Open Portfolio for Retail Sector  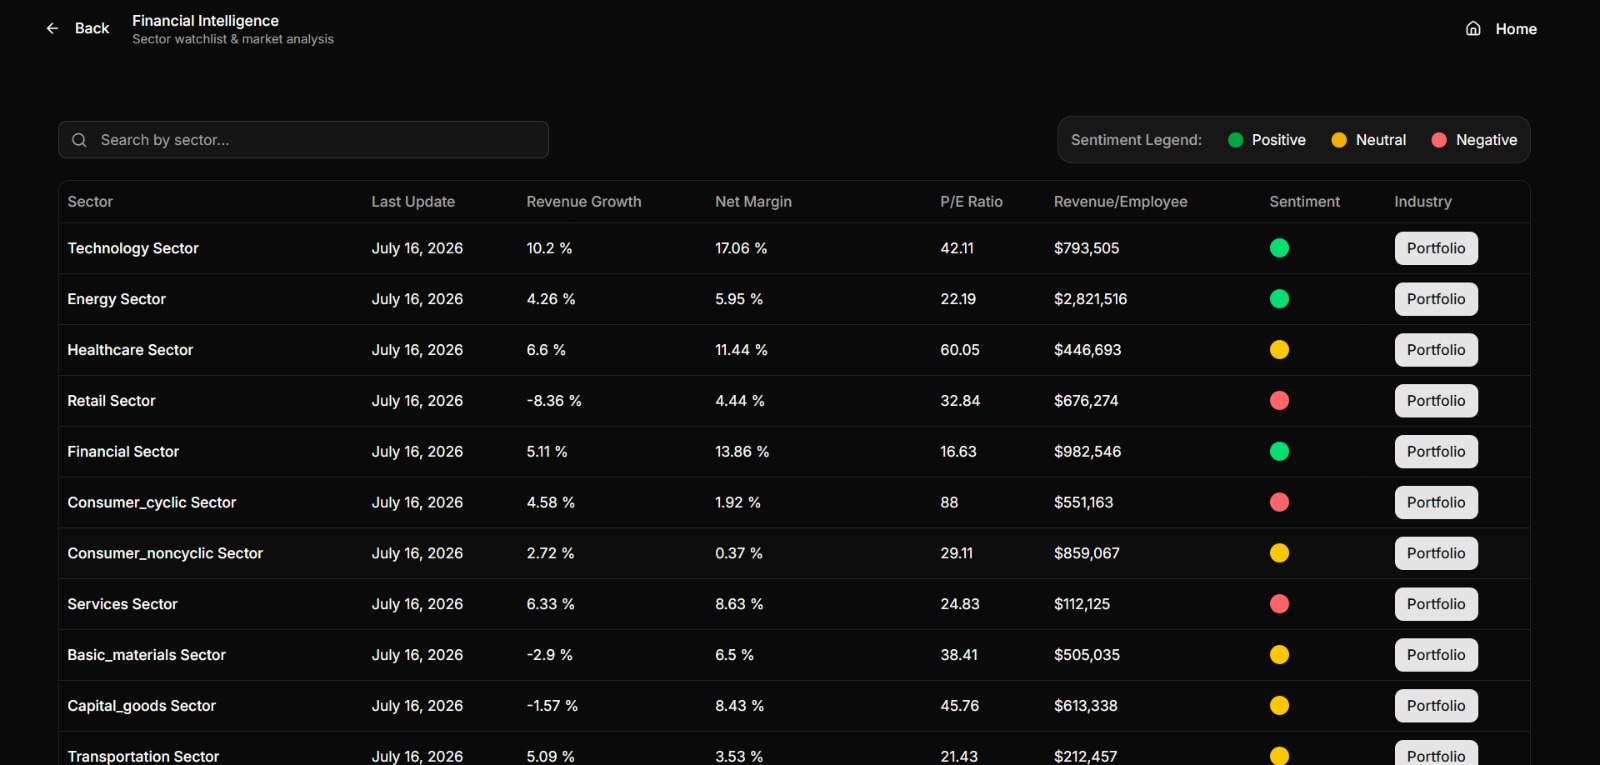point(1436,401)
